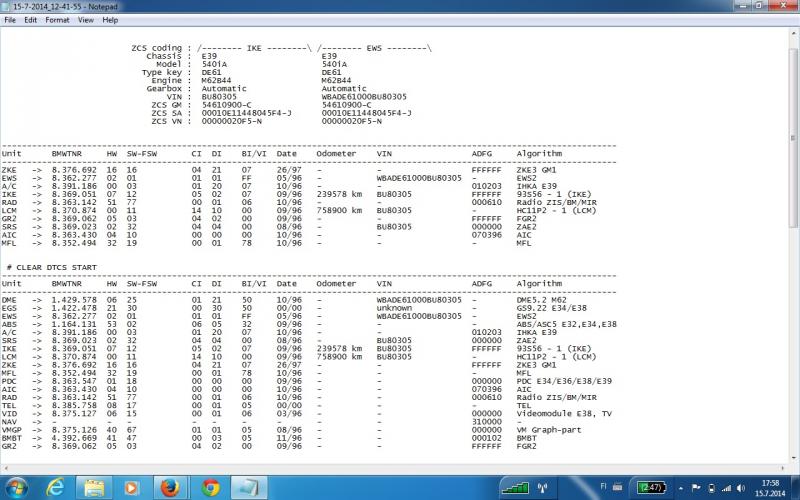
Task: Click the Notepad icon in the title bar
Action: pos(6,6)
